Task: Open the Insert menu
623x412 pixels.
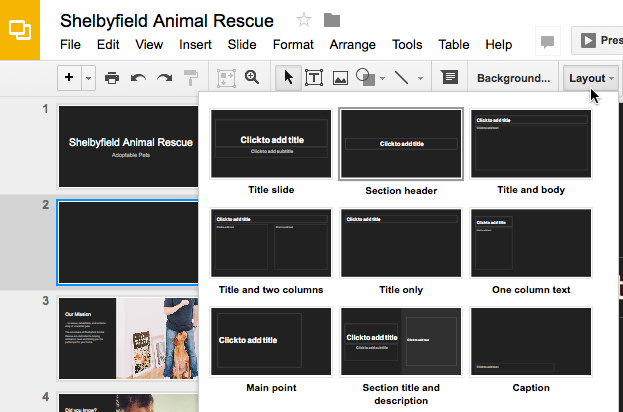Action: (x=195, y=44)
